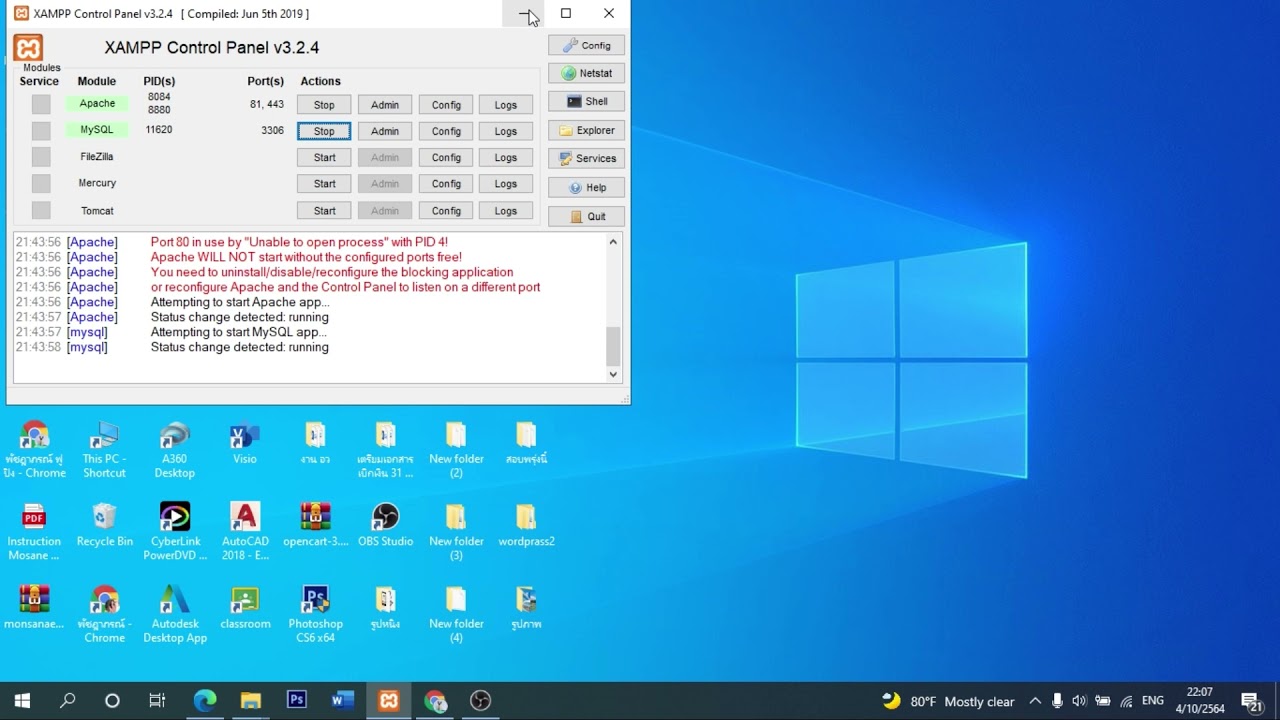Switch to Photoshop in the taskbar
This screenshot has width=1280, height=720.
297,701
